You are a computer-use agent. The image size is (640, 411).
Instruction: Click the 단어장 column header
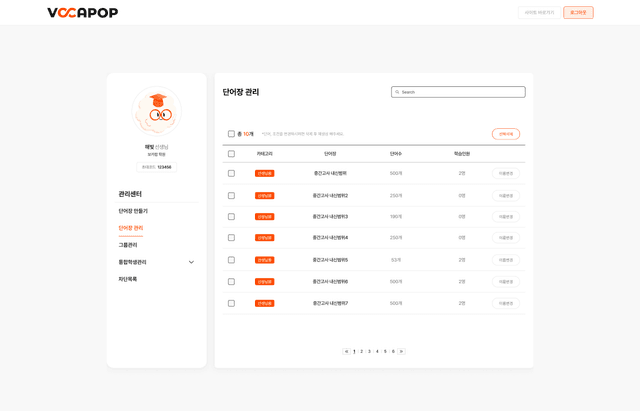pyautogui.click(x=330, y=154)
